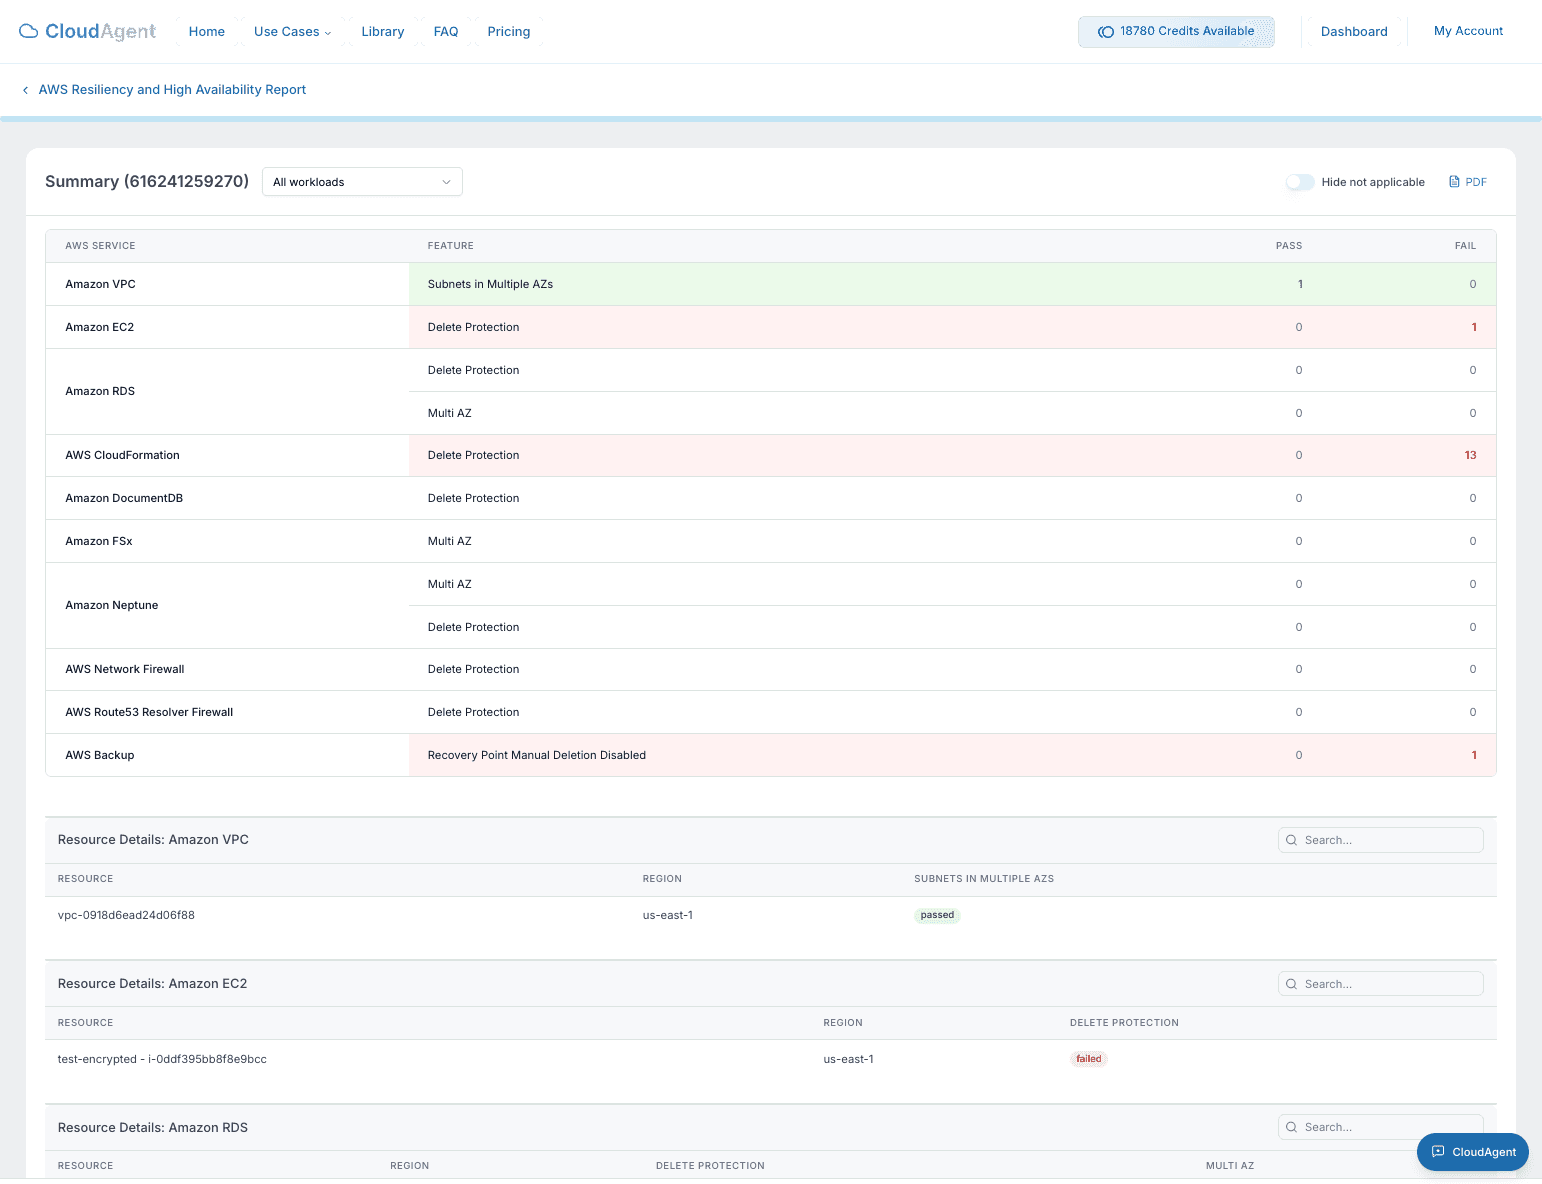Viewport: 1542px width, 1184px height.
Task: Go to the Home page
Action: click(x=207, y=32)
